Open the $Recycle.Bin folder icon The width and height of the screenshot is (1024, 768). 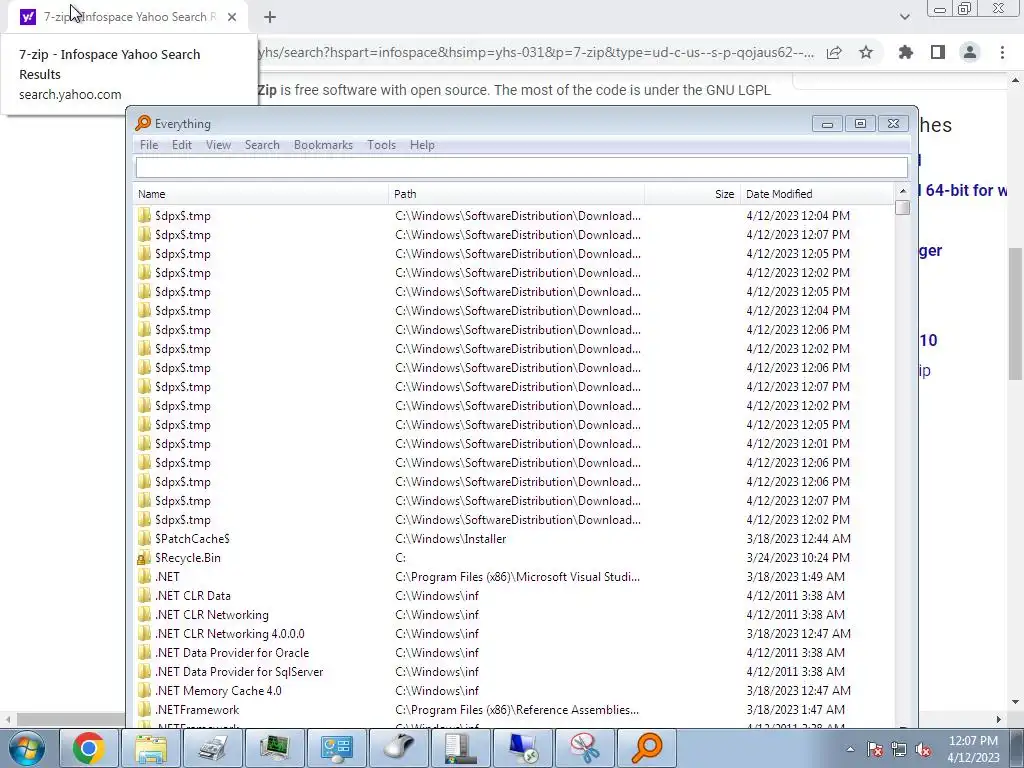pos(144,558)
